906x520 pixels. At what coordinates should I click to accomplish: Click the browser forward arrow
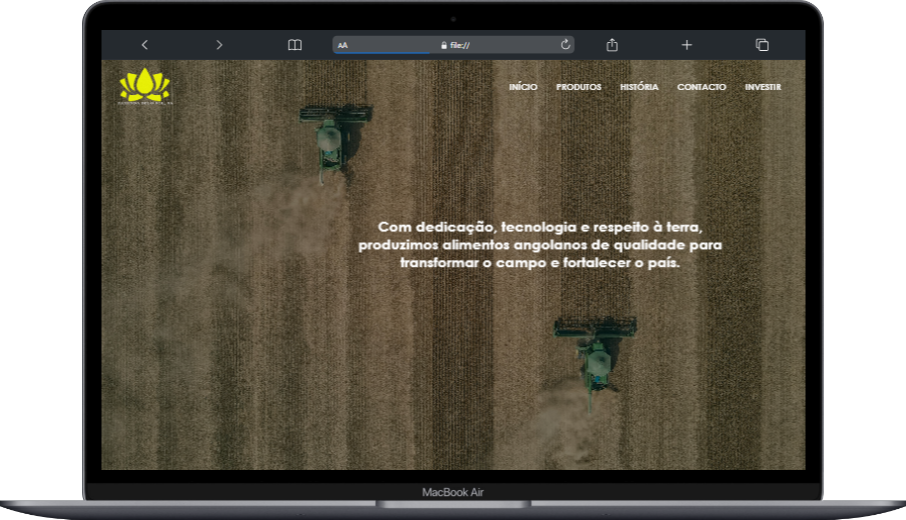click(x=219, y=45)
